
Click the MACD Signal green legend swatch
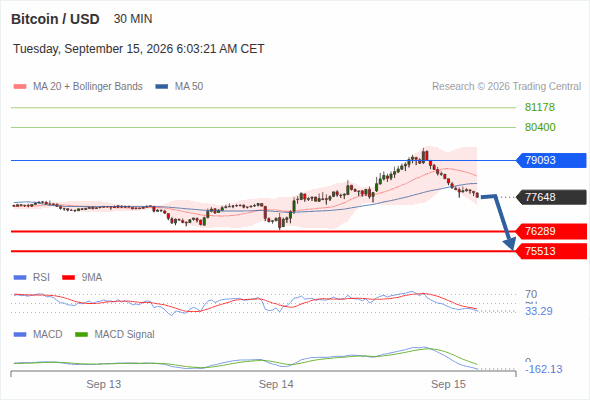click(81, 335)
